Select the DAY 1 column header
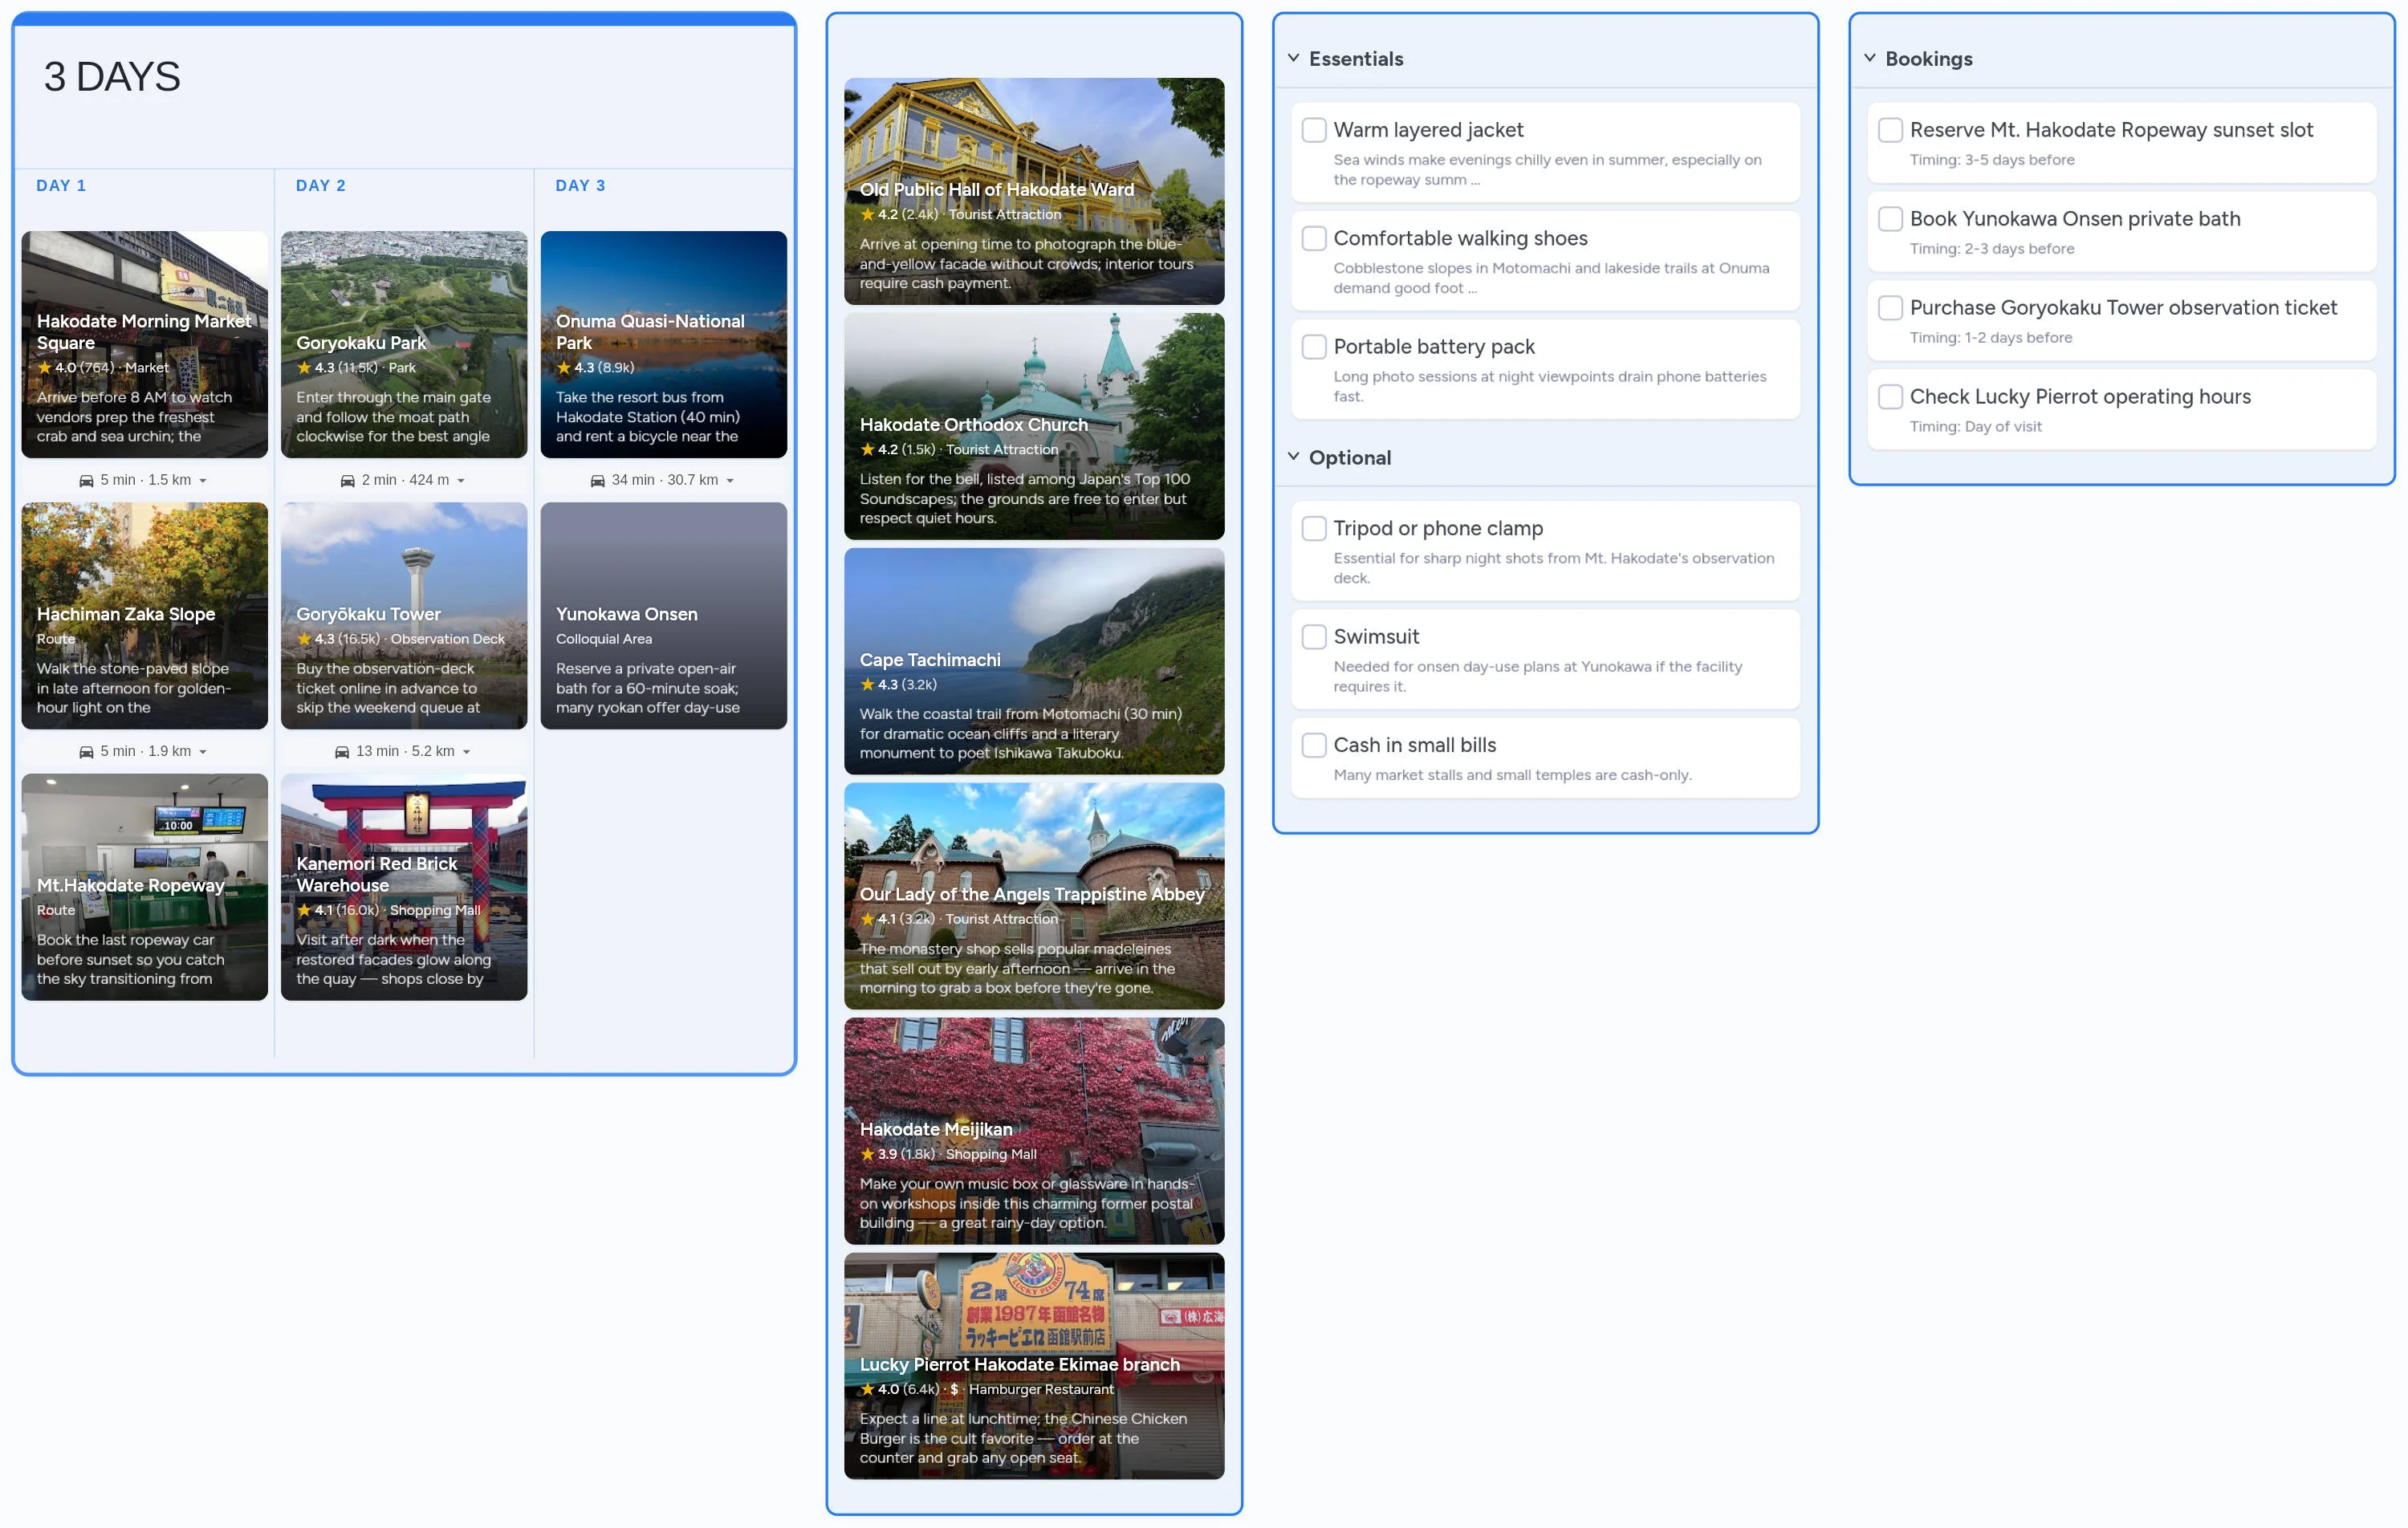 tap(61, 185)
